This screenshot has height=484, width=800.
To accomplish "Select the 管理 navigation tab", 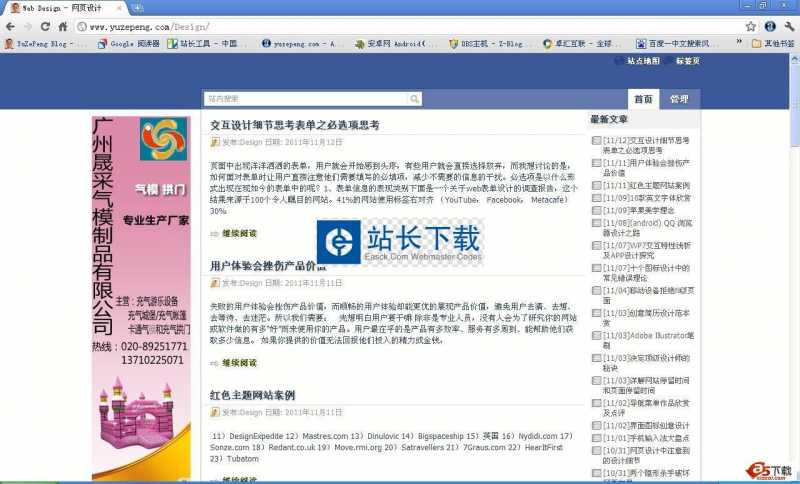I will coord(679,99).
